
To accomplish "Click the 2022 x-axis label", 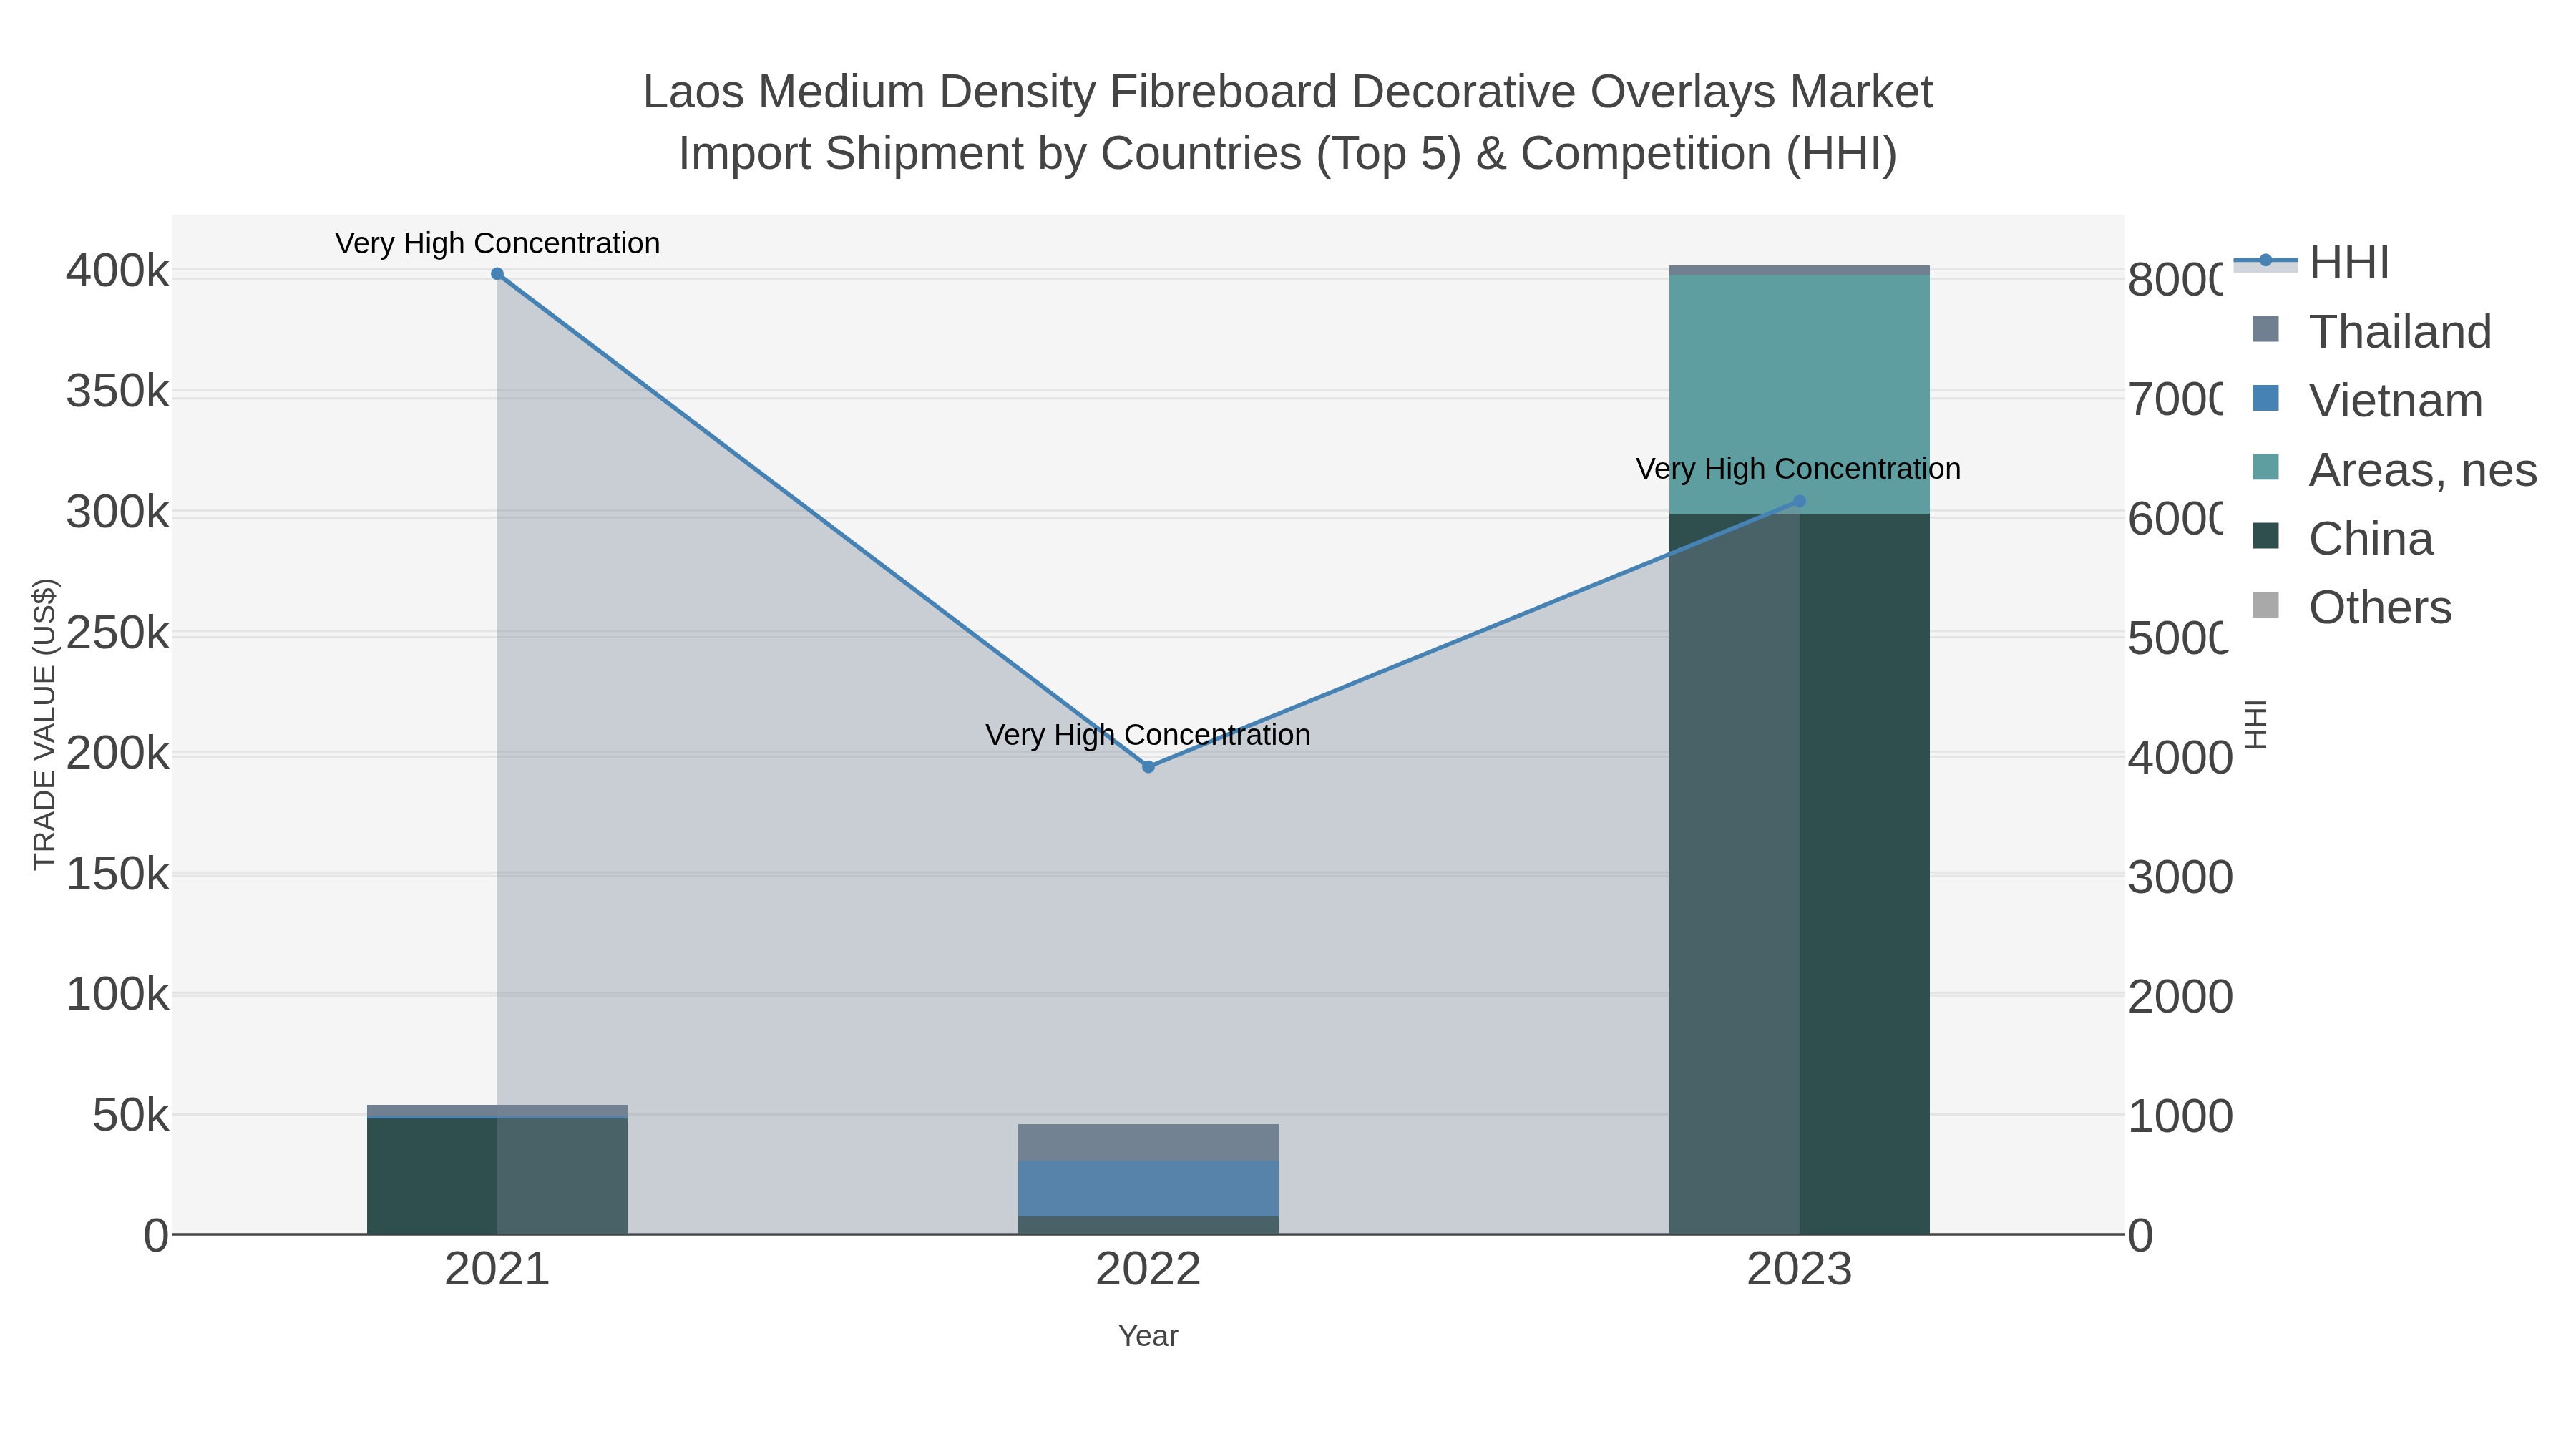I will point(1148,1270).
